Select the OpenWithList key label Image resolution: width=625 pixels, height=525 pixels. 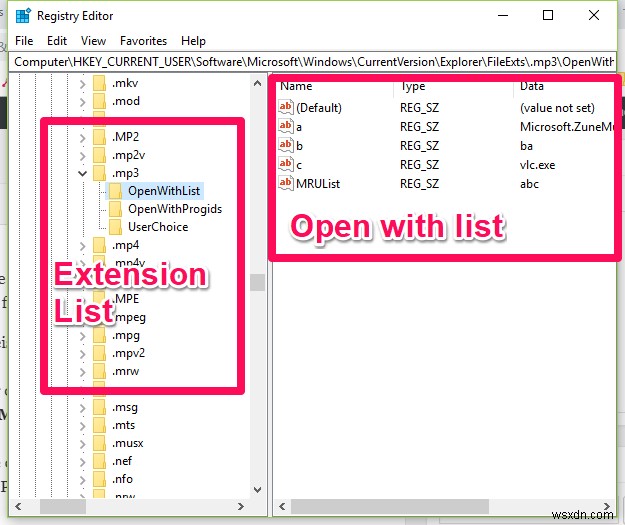164,191
